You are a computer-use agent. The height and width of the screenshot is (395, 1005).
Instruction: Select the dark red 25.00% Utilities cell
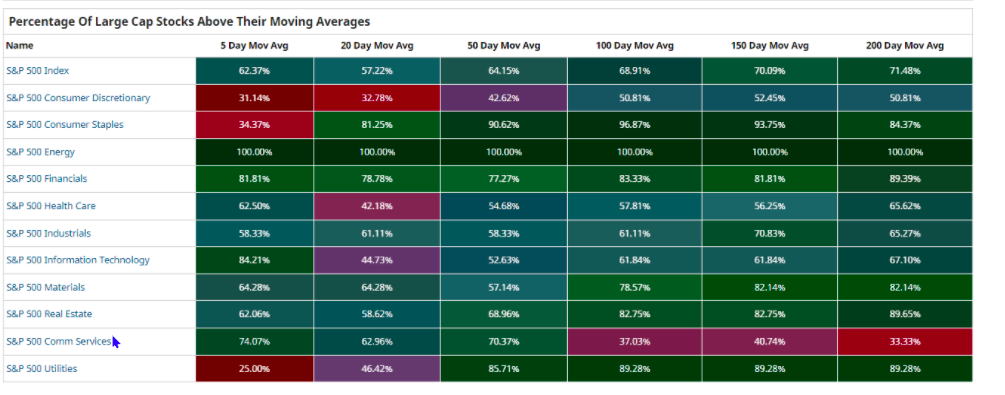coord(254,369)
